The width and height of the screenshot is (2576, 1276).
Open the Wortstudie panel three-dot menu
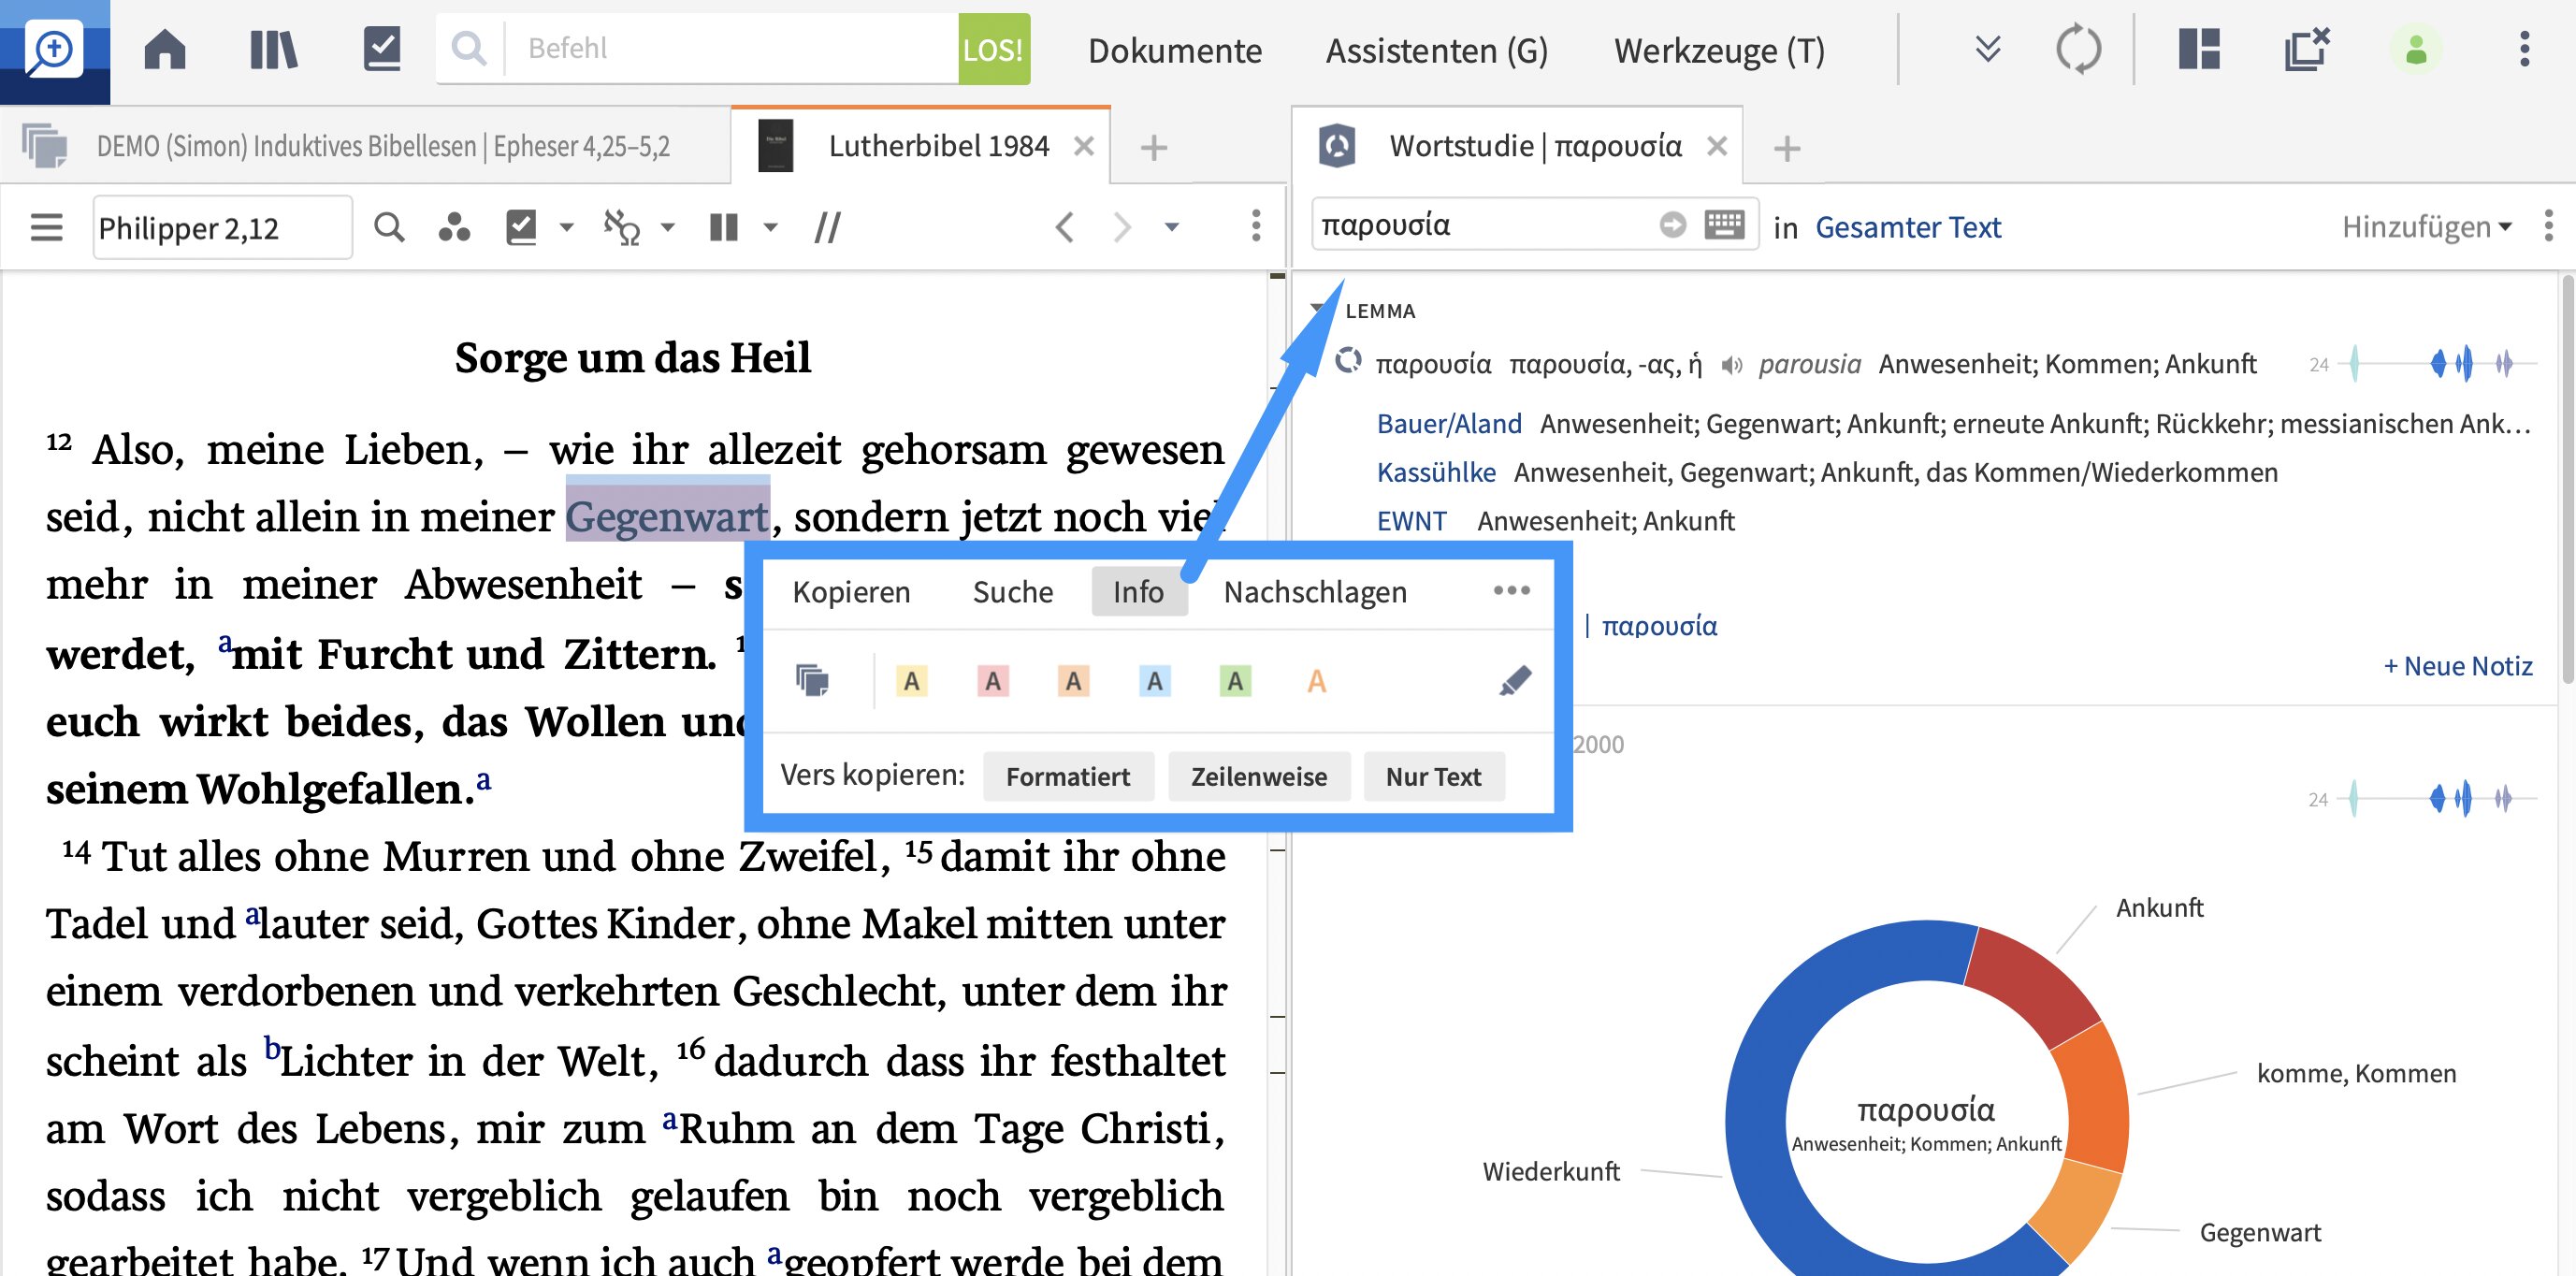[2548, 226]
